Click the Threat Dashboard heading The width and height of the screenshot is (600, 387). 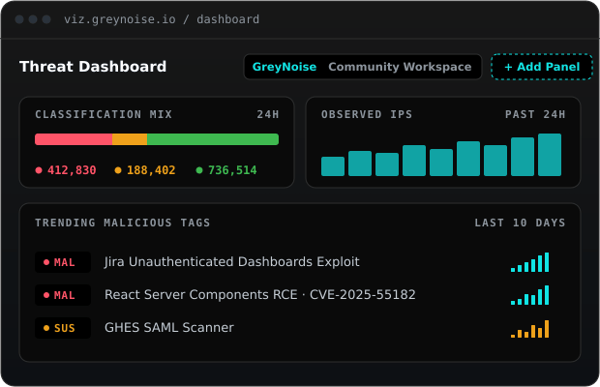tap(93, 67)
